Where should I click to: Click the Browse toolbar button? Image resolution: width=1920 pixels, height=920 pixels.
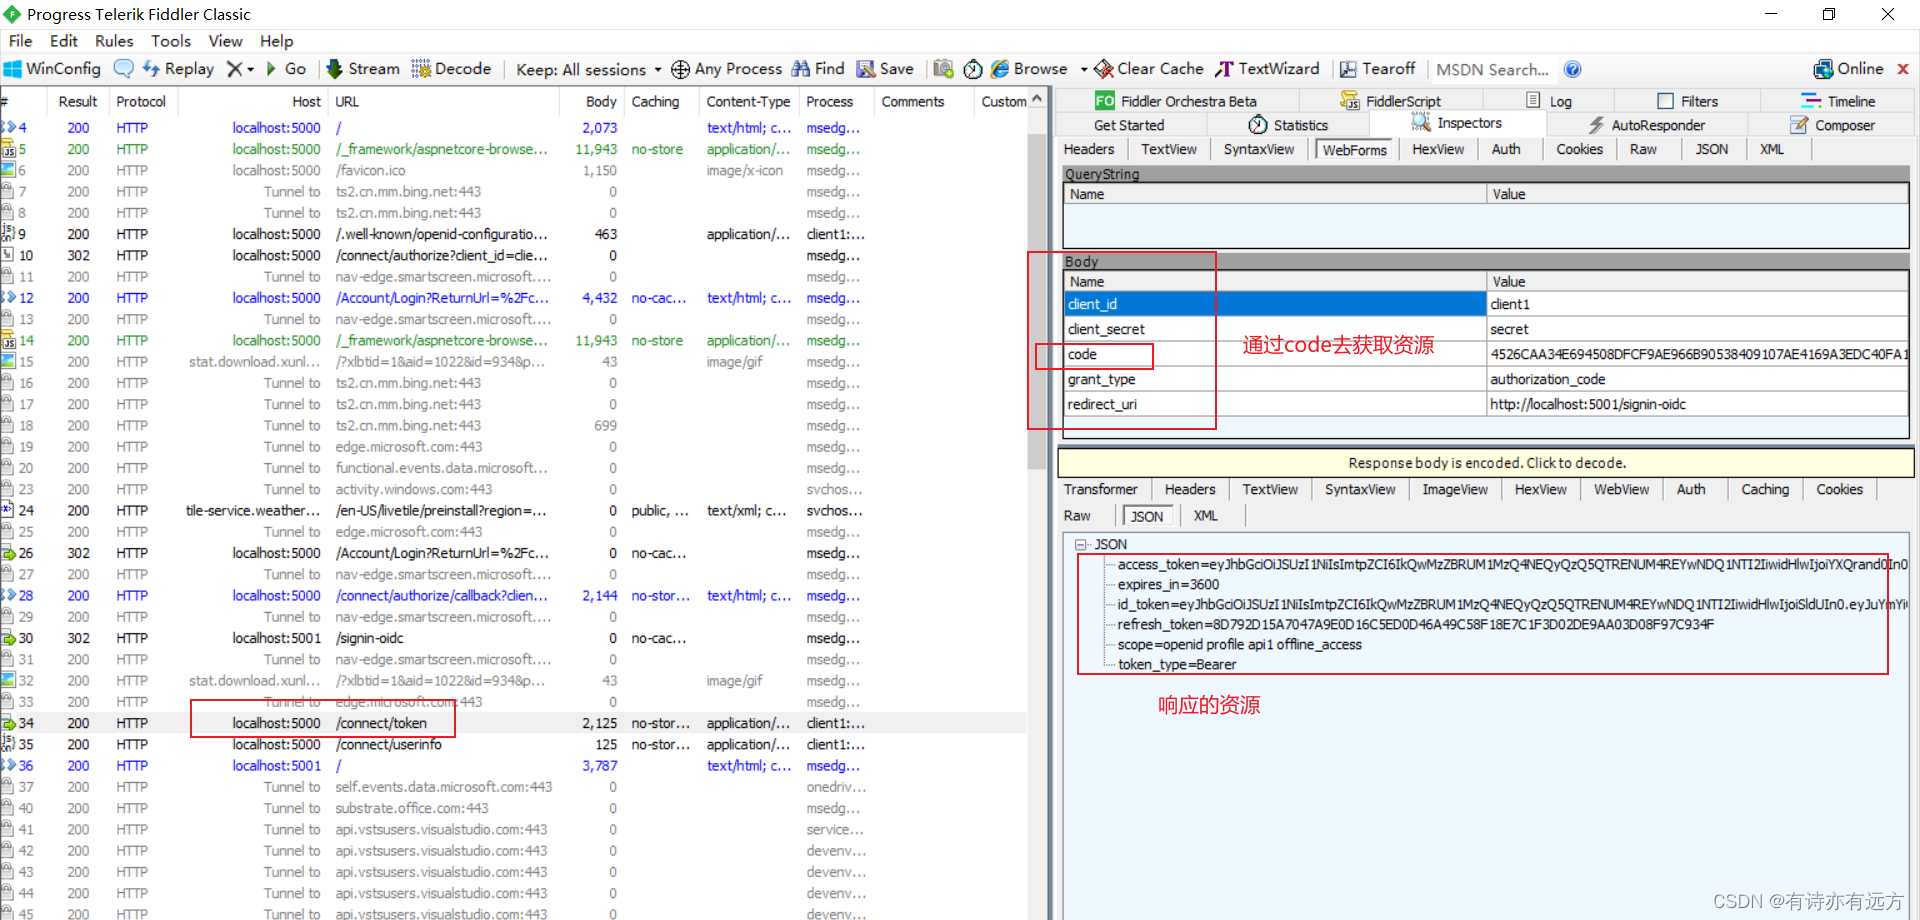click(1029, 69)
